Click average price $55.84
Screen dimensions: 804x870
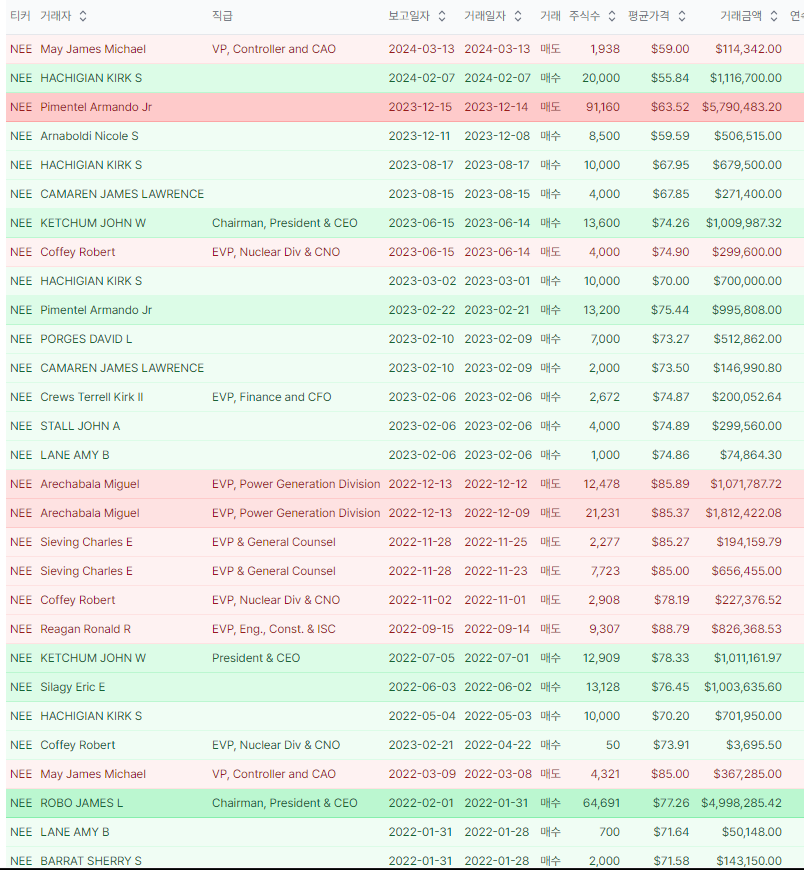[x=670, y=78]
